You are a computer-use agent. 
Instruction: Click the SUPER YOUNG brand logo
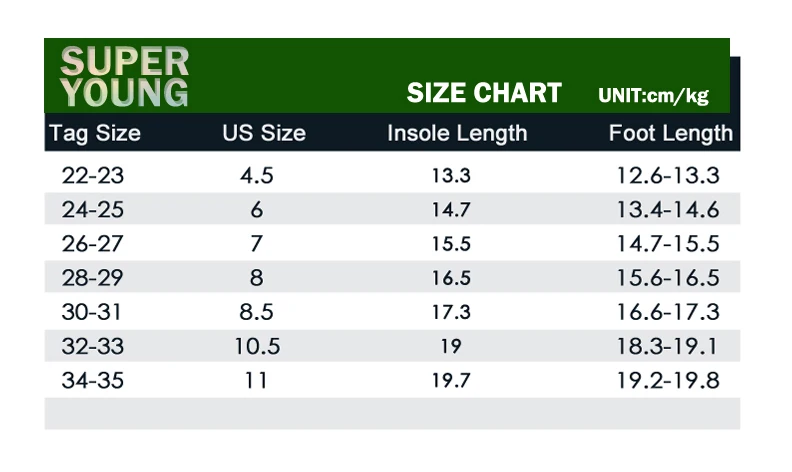click(x=124, y=76)
